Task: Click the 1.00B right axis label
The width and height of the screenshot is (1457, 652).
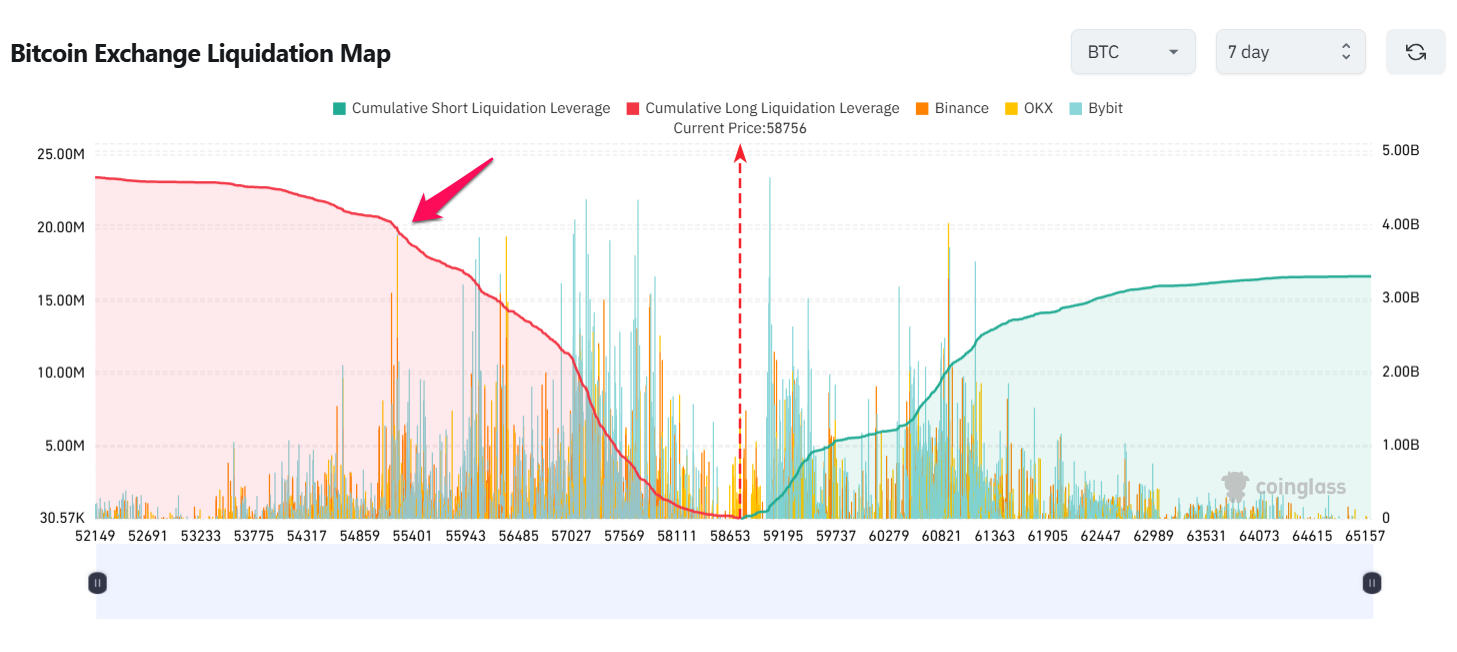Action: (1401, 445)
